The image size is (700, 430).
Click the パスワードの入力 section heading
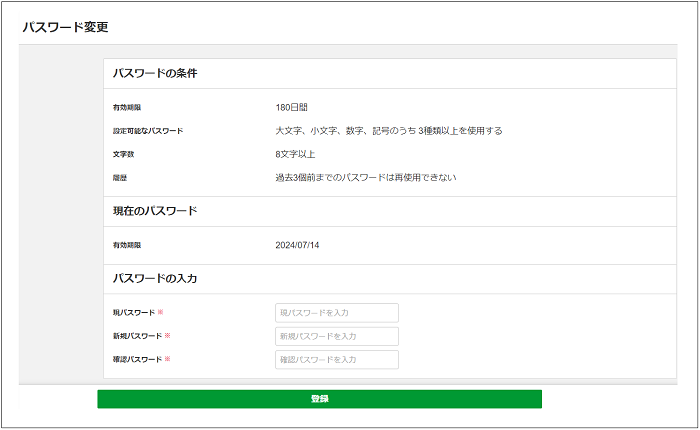coord(155,279)
